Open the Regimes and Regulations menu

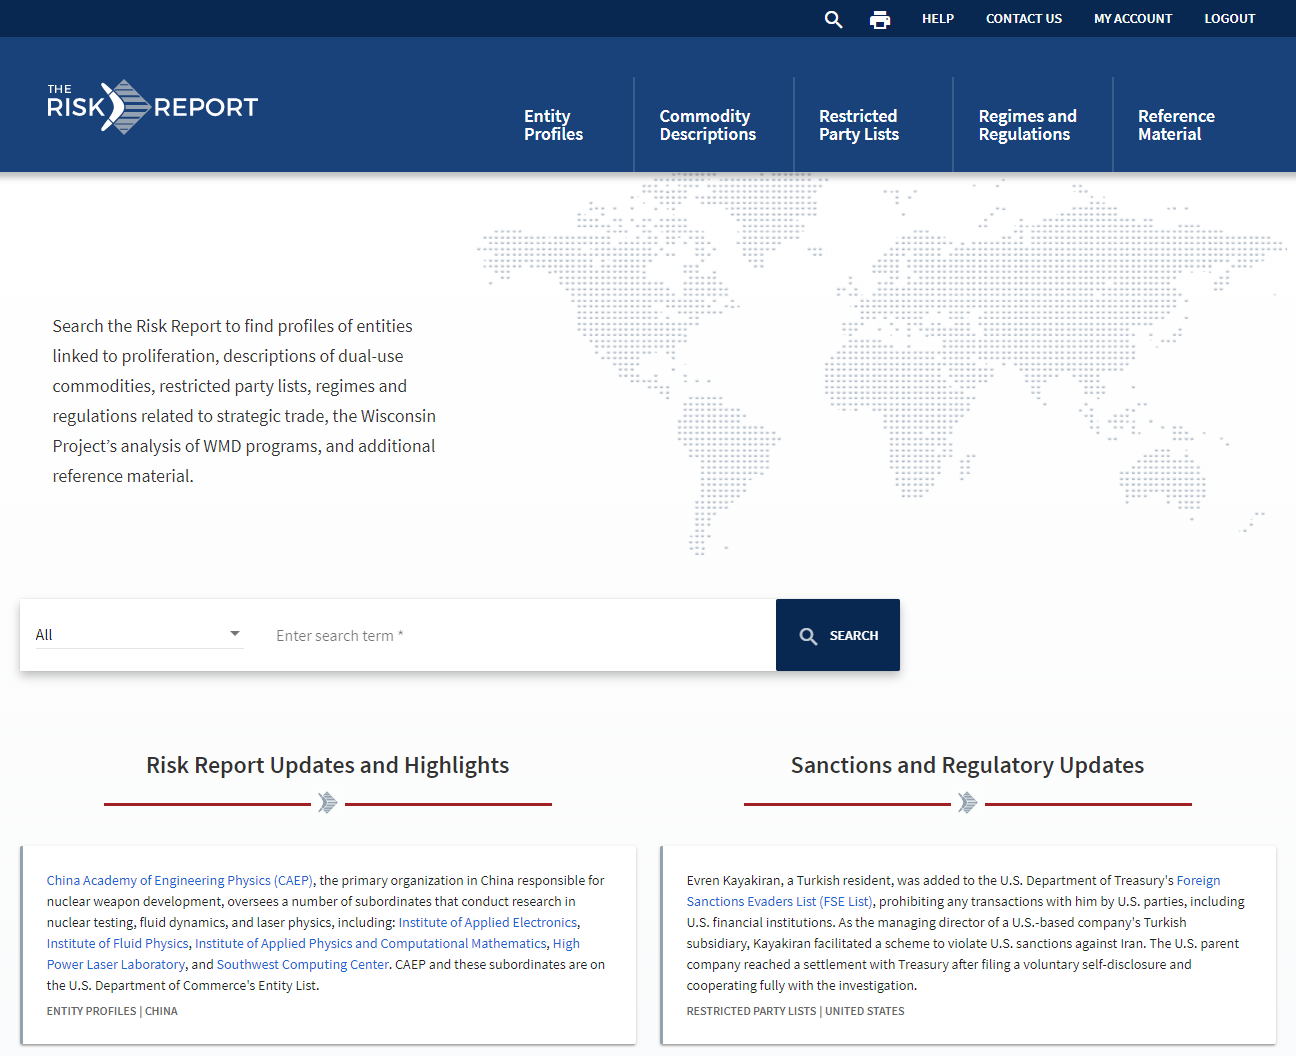coord(1027,125)
